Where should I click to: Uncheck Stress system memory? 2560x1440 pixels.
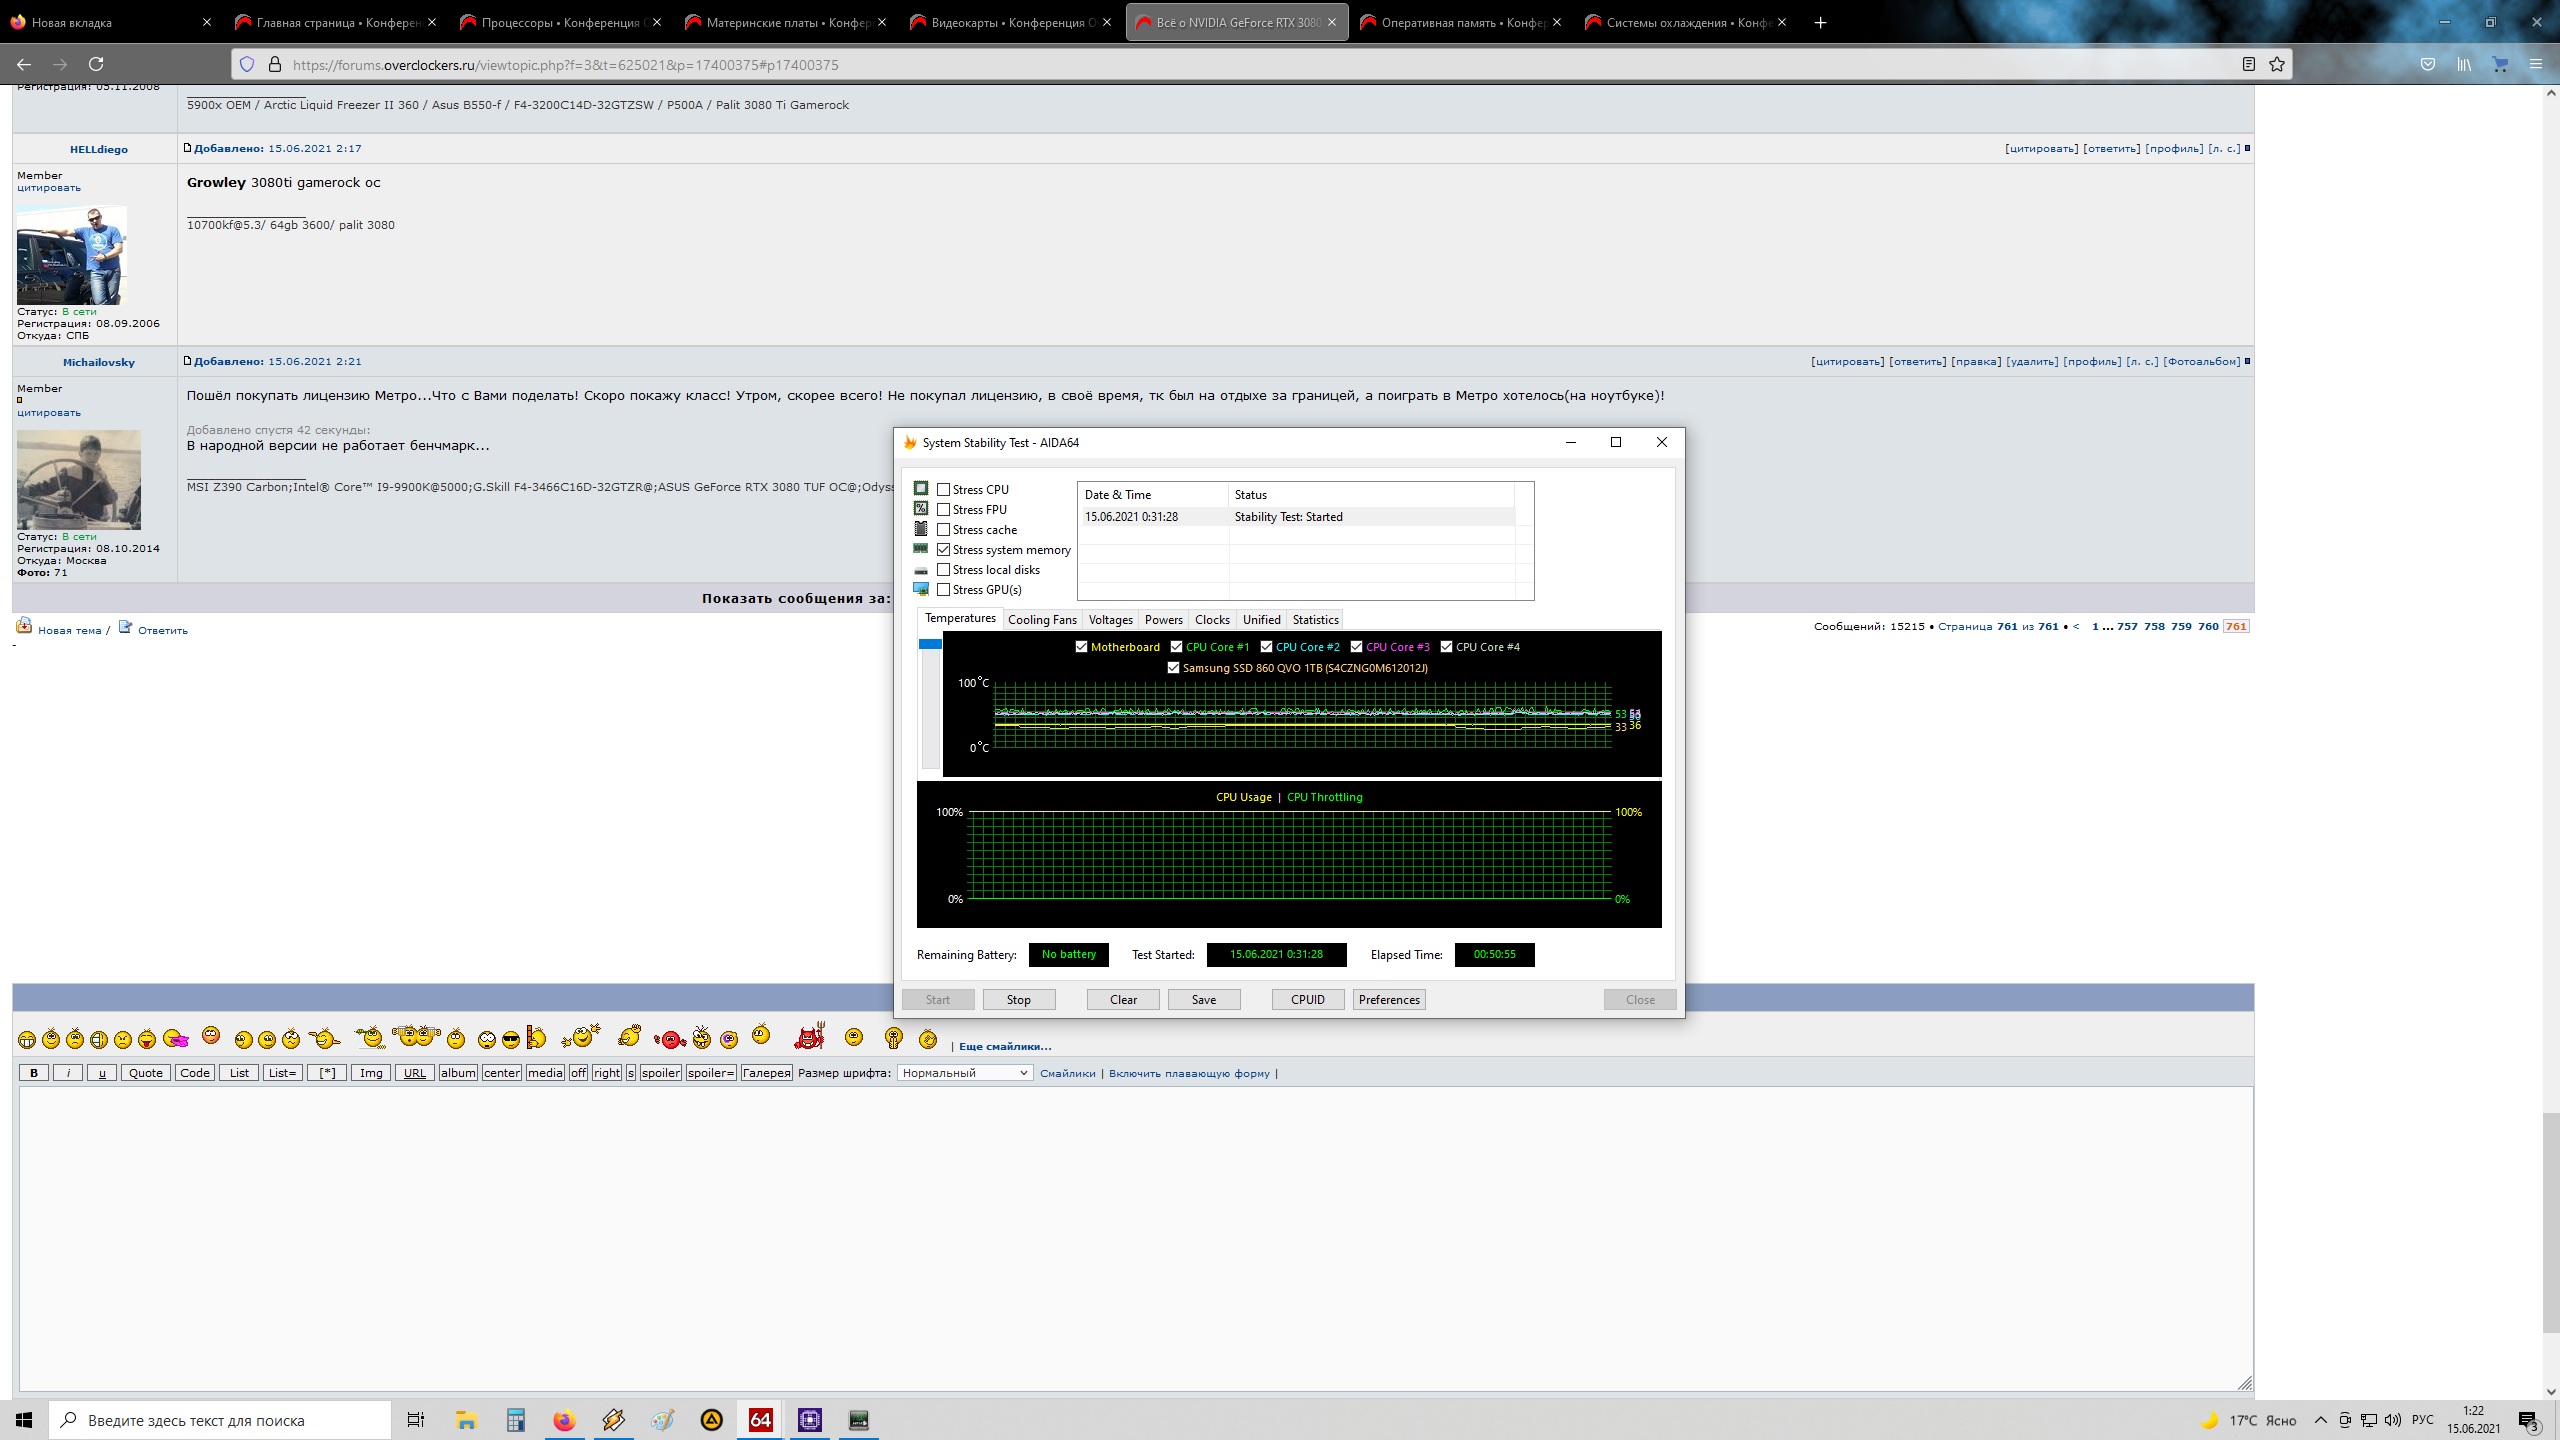943,549
